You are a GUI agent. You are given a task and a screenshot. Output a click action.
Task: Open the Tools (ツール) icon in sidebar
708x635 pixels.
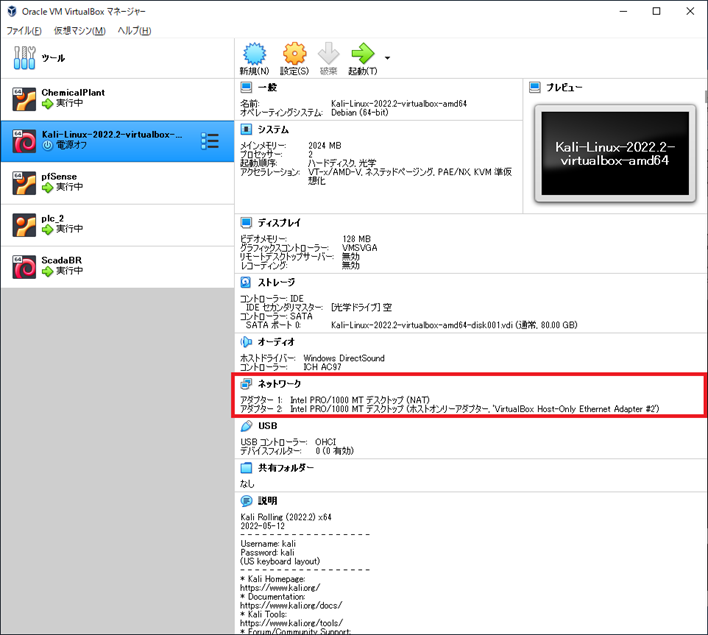click(24, 58)
